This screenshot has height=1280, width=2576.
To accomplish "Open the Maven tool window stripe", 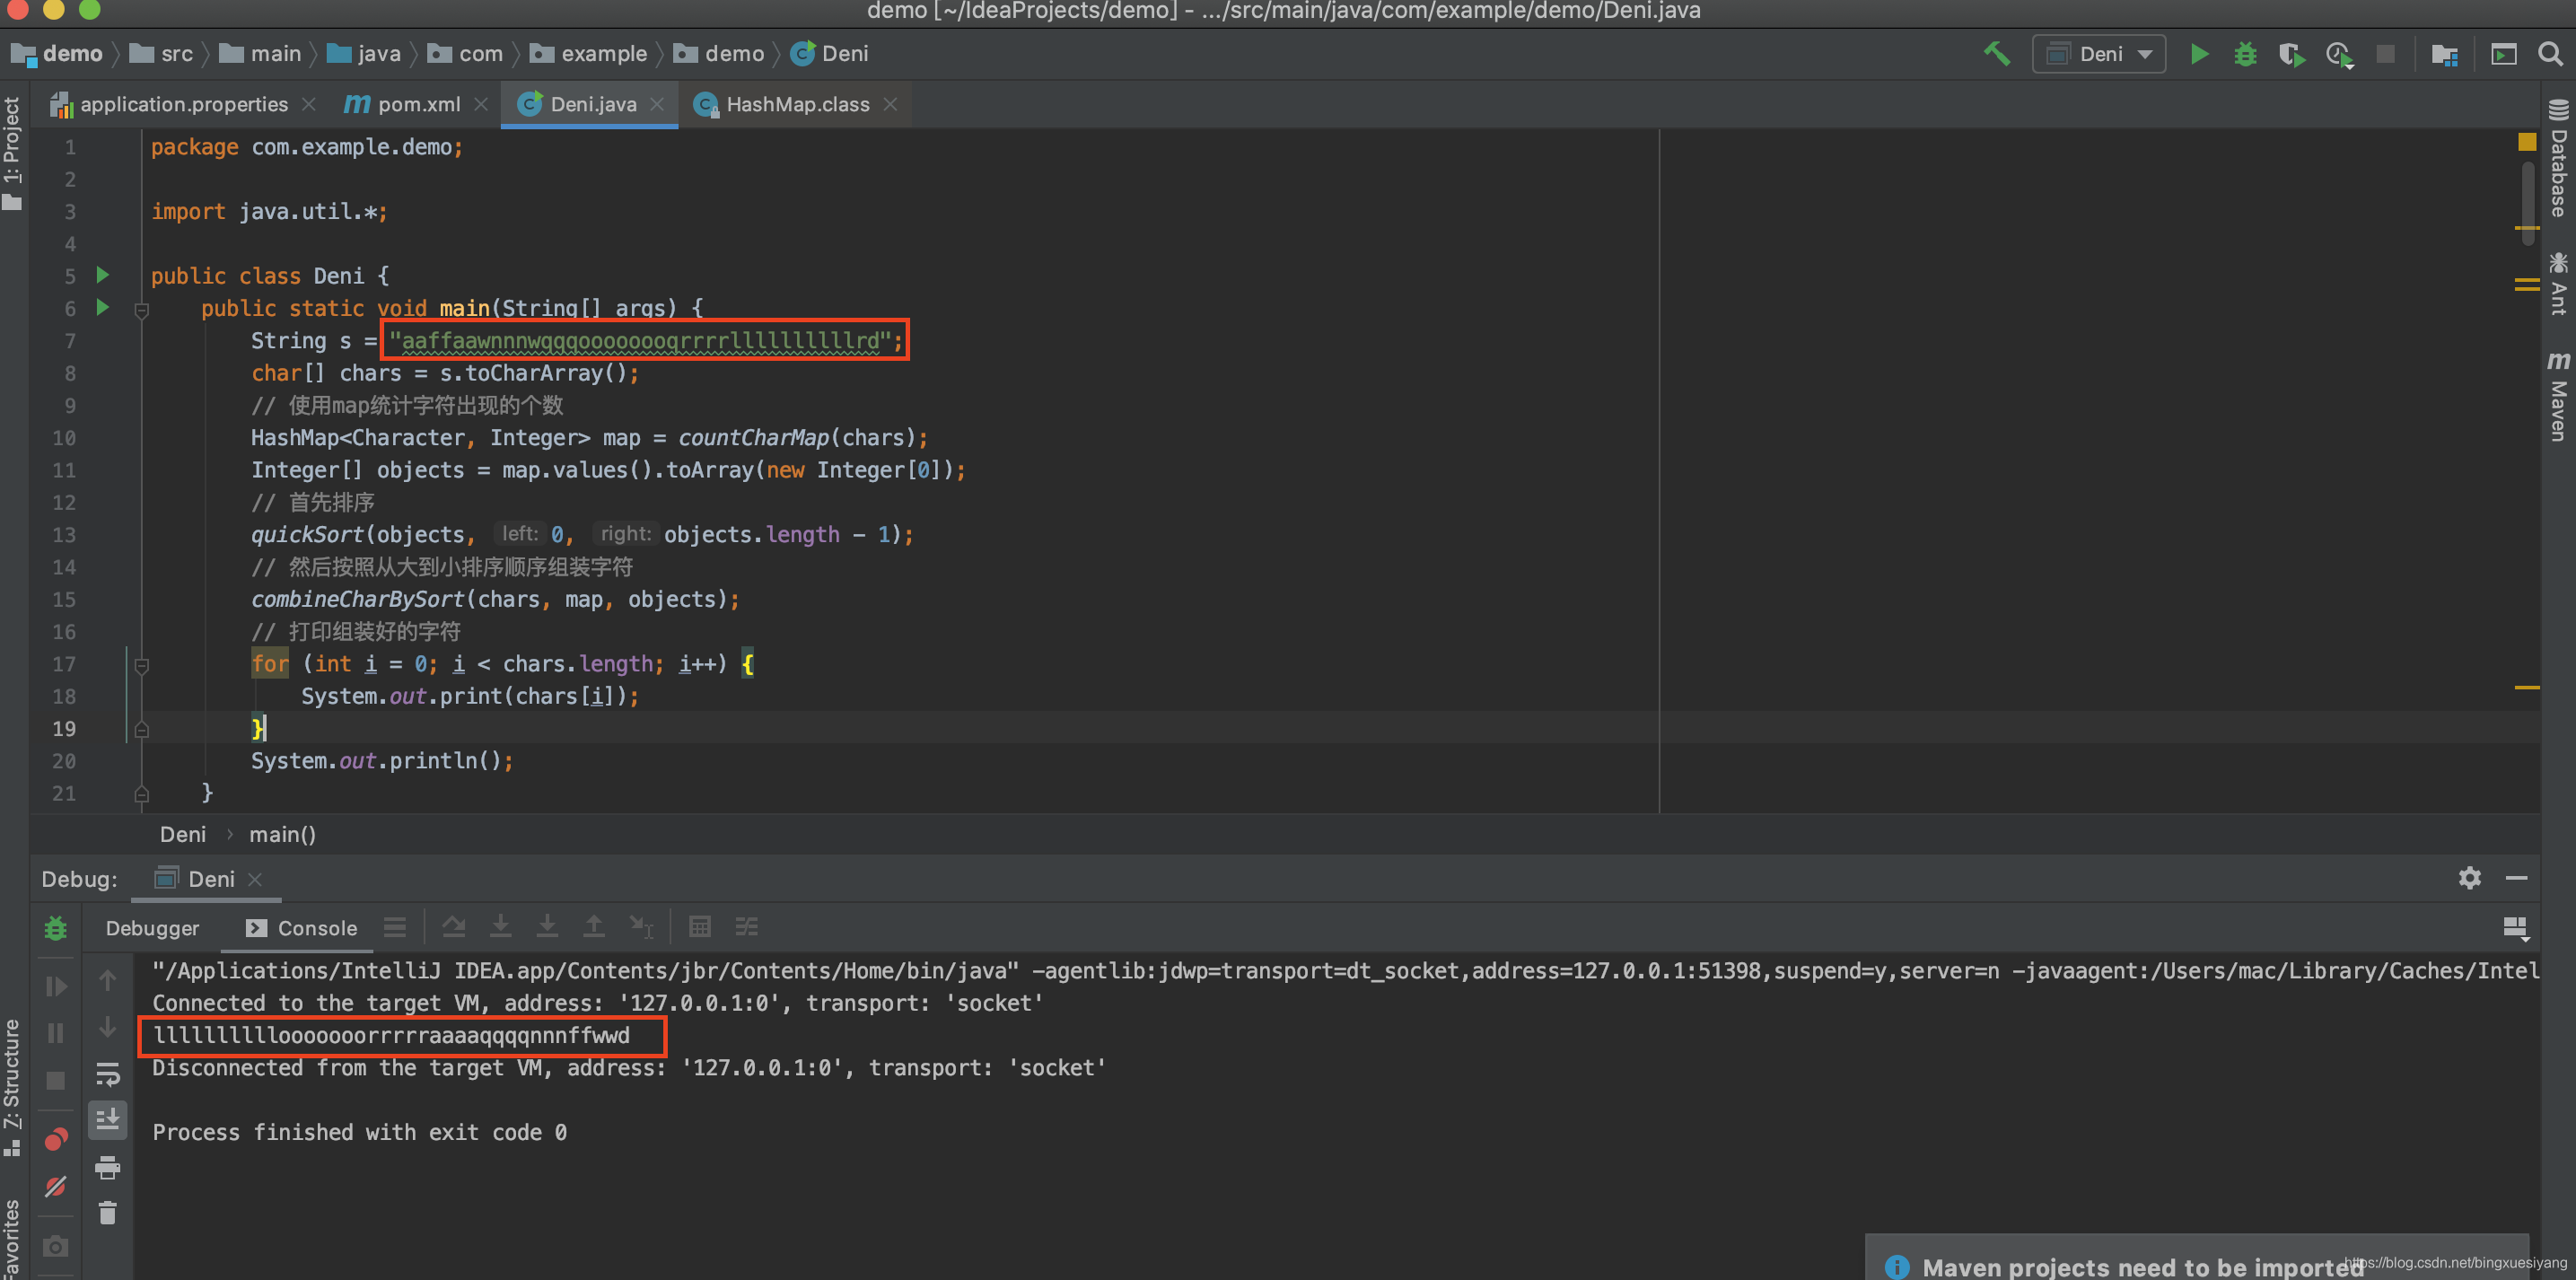I will tap(2559, 396).
